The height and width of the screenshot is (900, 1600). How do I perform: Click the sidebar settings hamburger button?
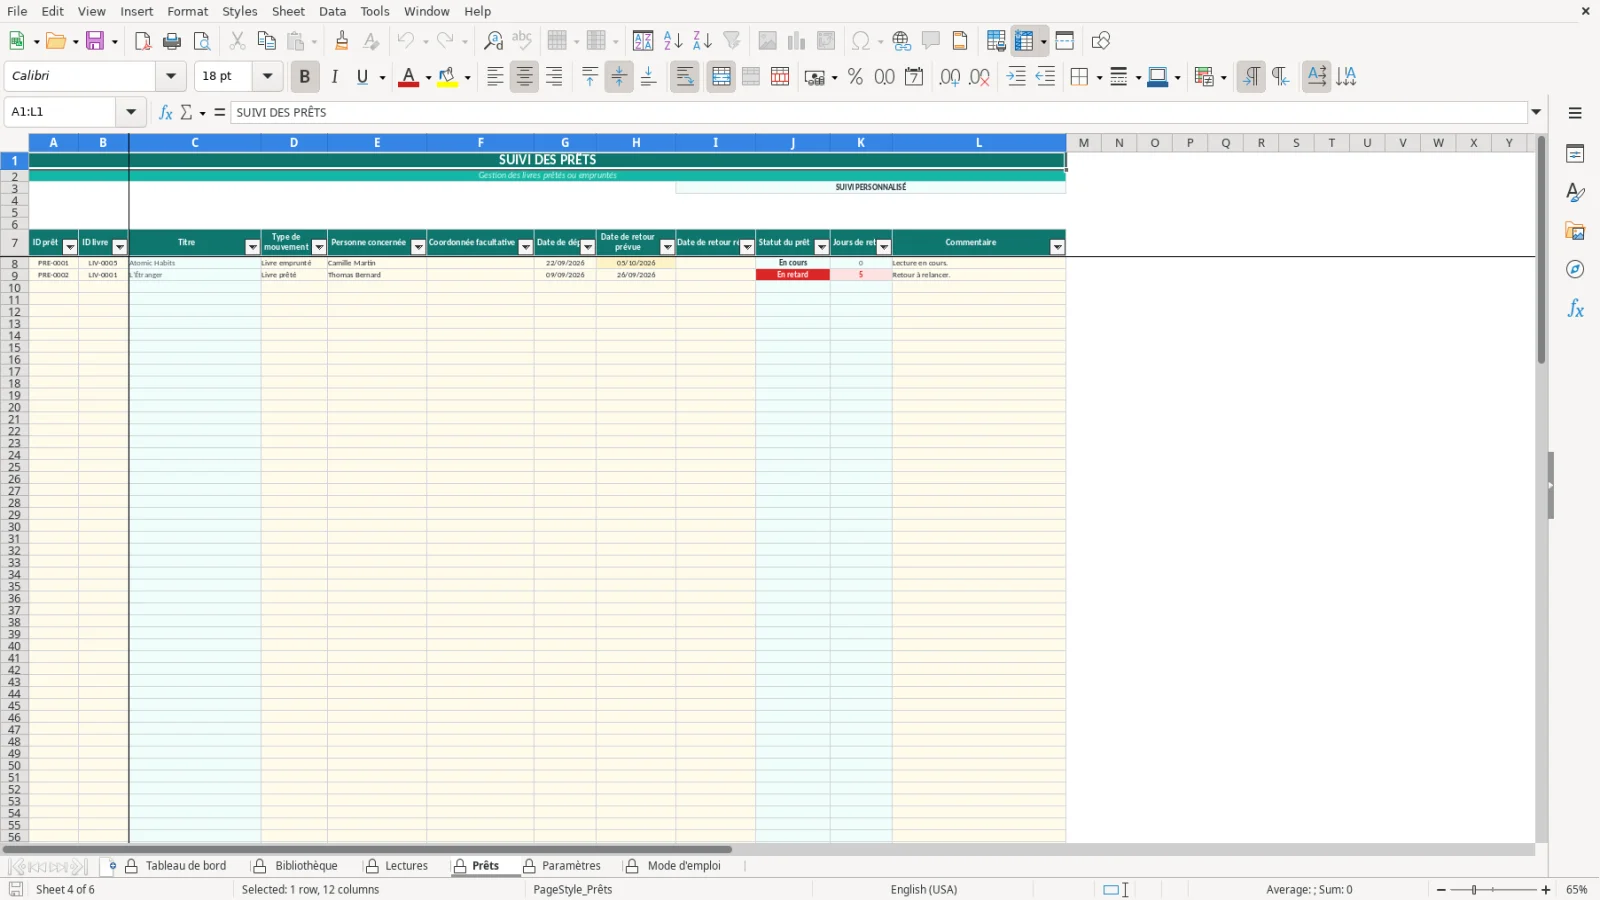(x=1575, y=113)
